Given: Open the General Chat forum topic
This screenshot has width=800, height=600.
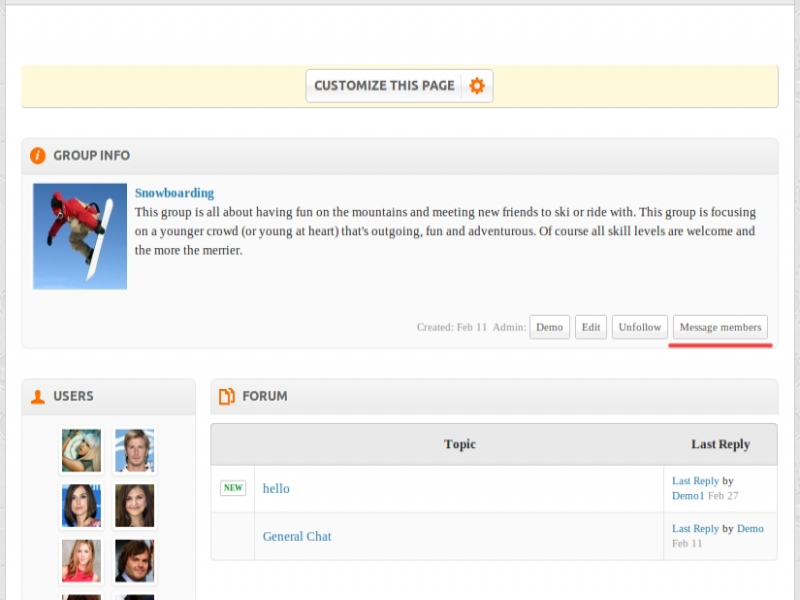Looking at the screenshot, I should (x=297, y=537).
